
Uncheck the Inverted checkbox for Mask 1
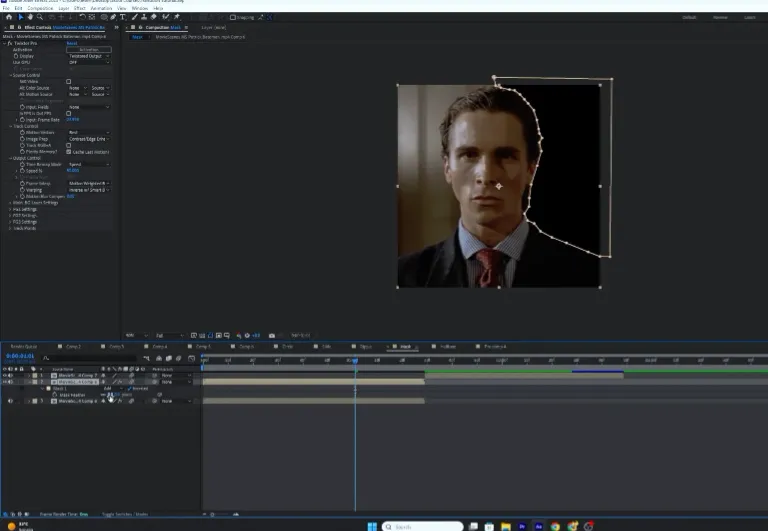[x=129, y=388]
